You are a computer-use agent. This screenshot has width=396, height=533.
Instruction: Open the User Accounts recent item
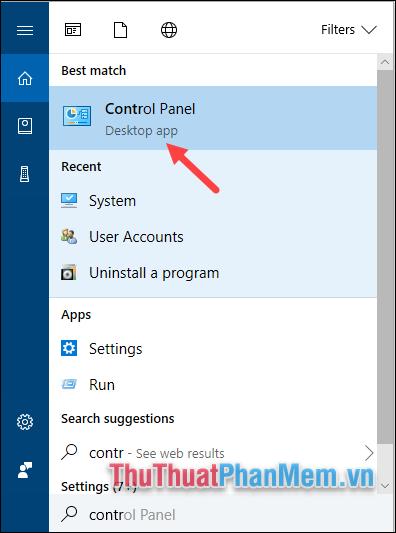point(213,237)
